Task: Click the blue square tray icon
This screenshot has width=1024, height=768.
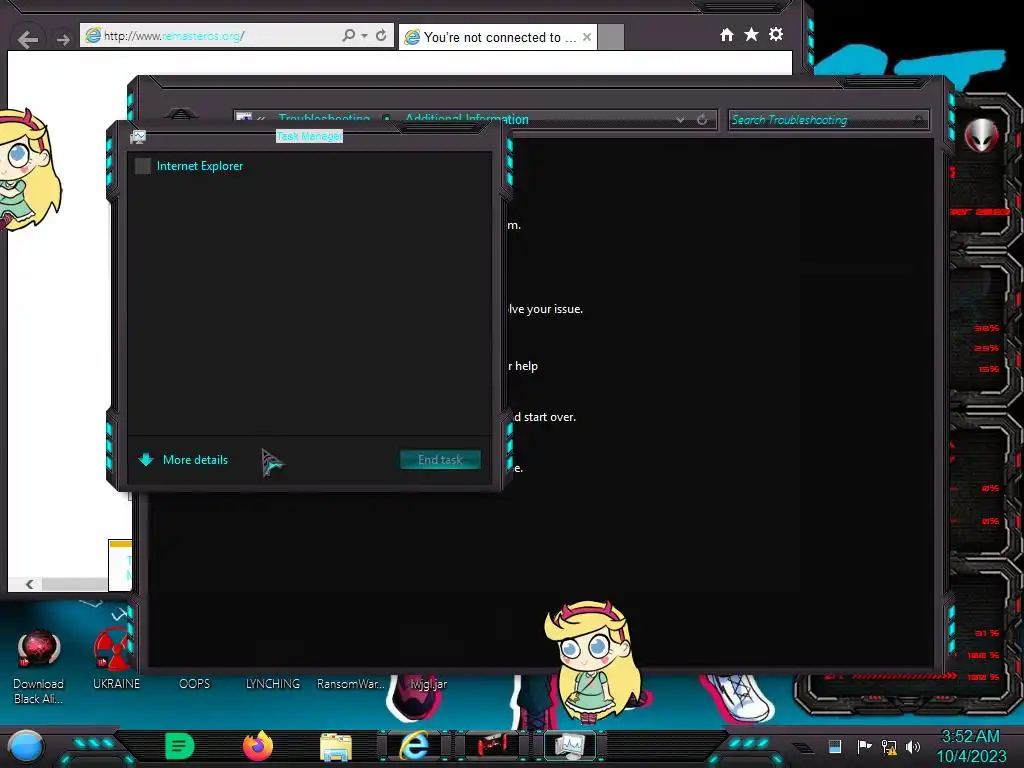Action: (835, 746)
